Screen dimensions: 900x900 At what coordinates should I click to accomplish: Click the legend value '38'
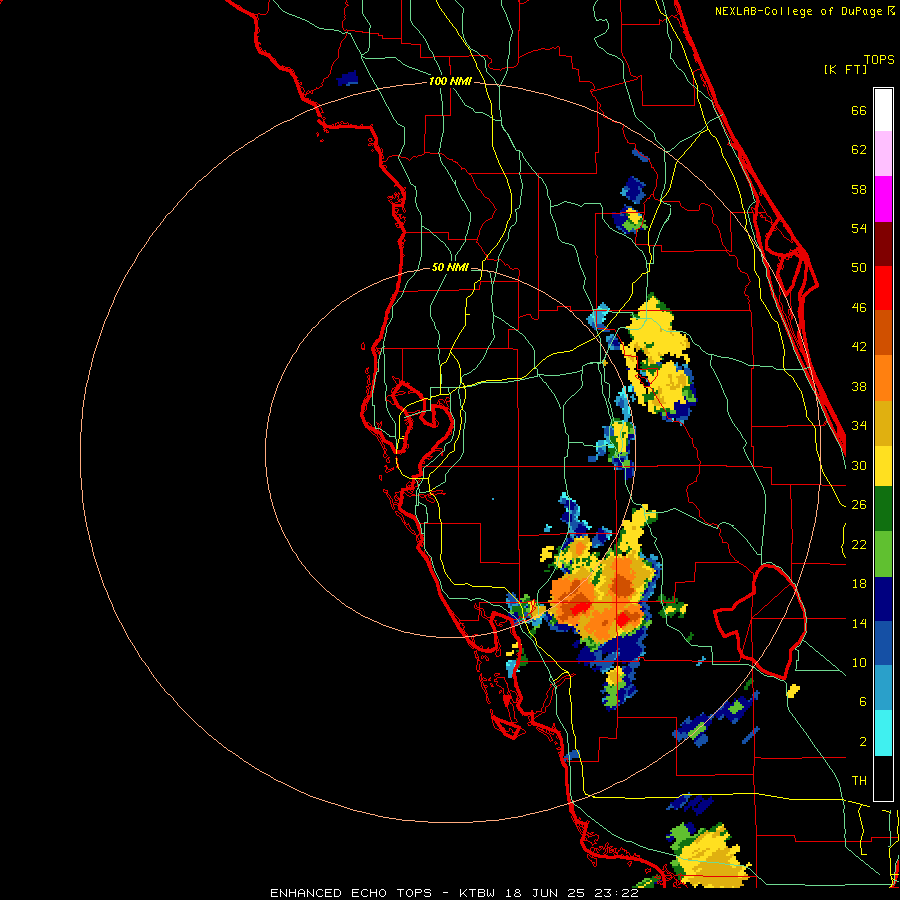tap(859, 387)
